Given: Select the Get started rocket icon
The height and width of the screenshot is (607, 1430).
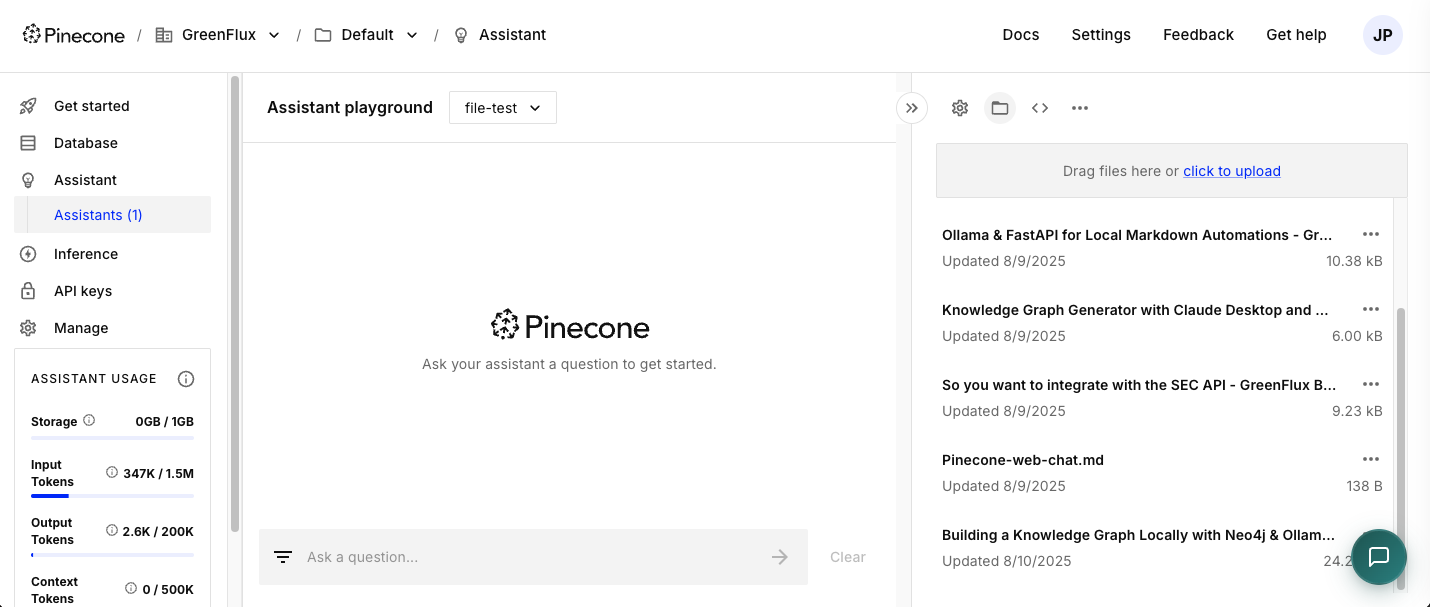Looking at the screenshot, I should (x=27, y=105).
